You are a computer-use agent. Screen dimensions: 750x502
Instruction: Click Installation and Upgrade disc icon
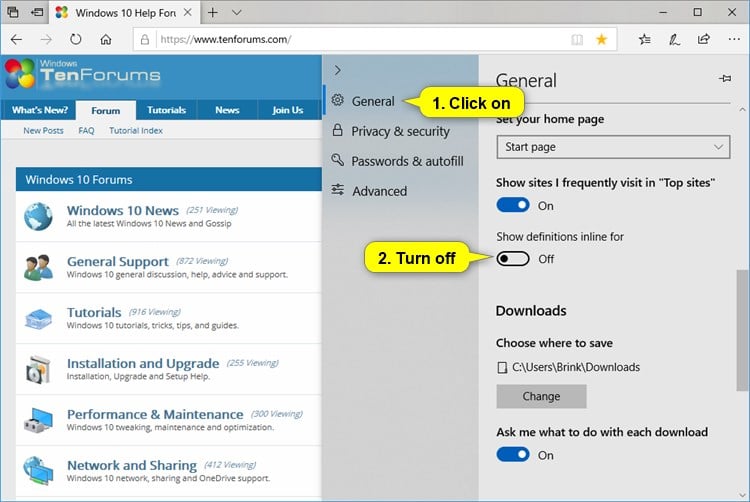[38, 370]
